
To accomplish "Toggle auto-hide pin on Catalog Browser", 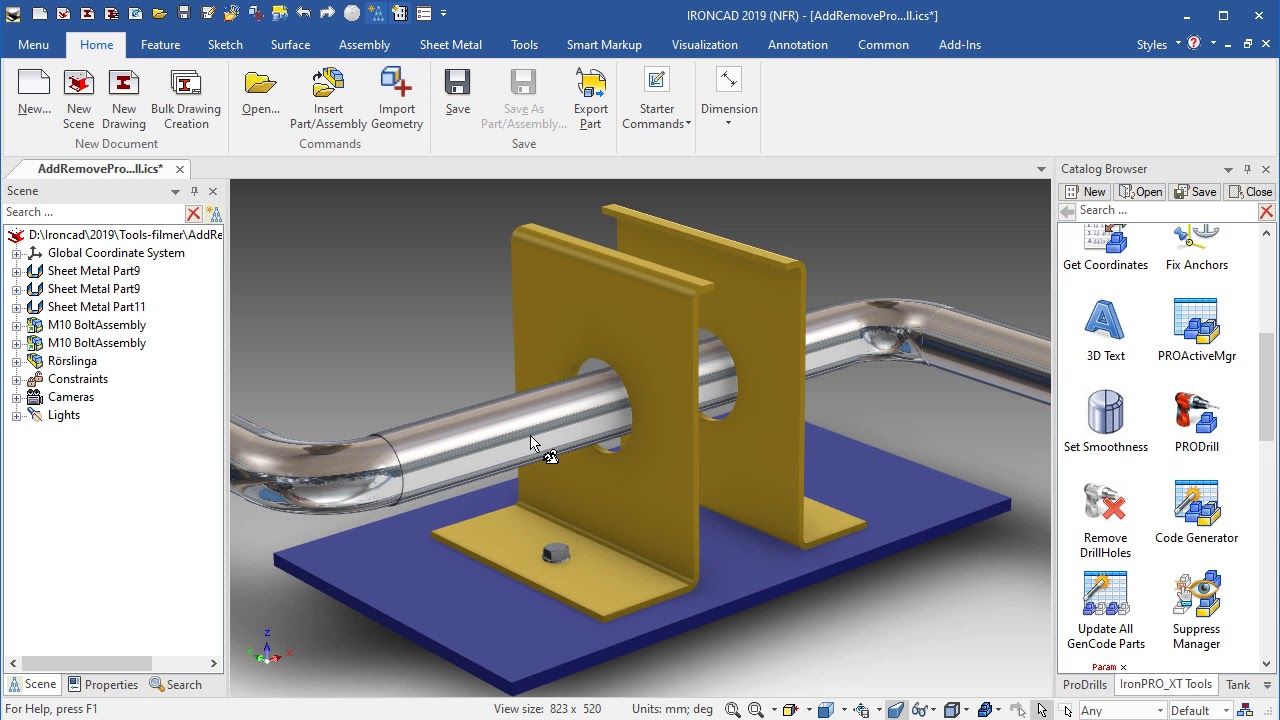I will (1247, 169).
